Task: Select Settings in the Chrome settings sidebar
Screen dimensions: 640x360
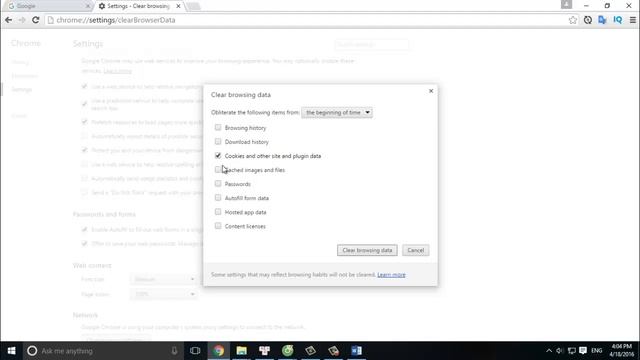Action: pos(22,89)
